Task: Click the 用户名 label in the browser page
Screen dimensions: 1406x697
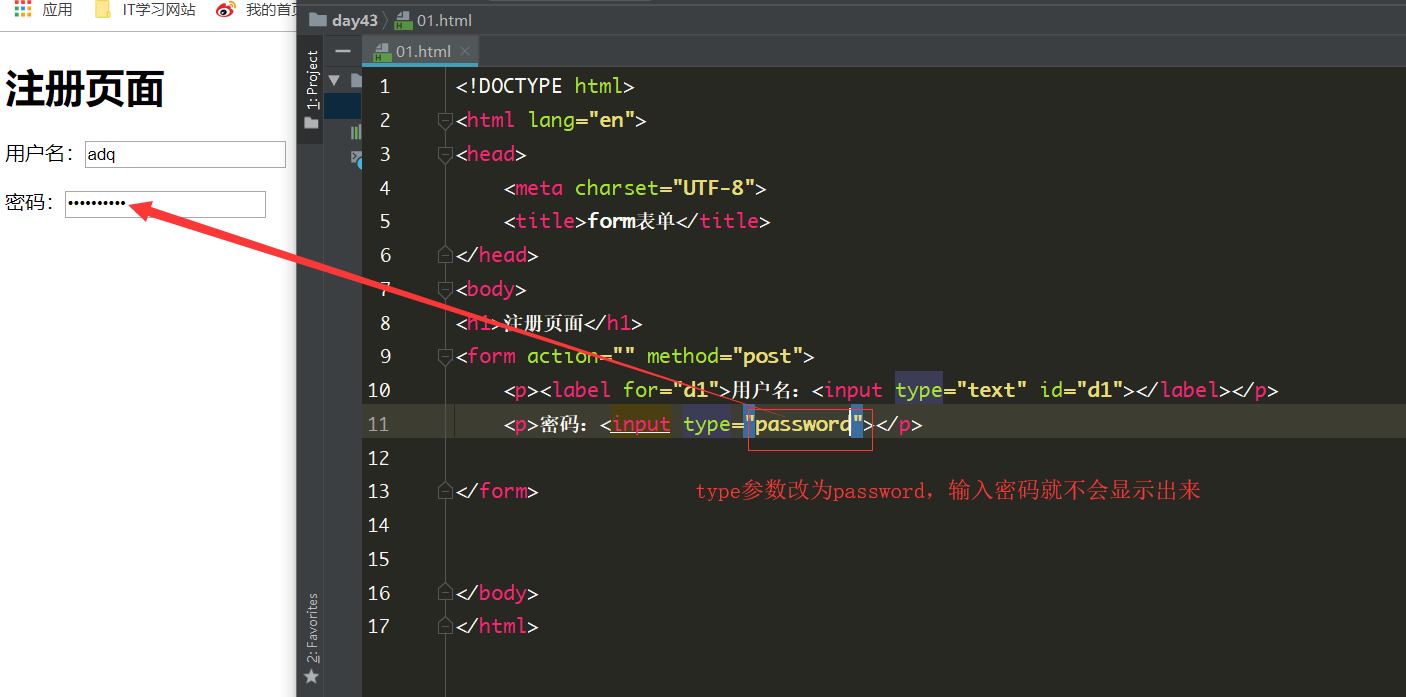Action: (40, 154)
